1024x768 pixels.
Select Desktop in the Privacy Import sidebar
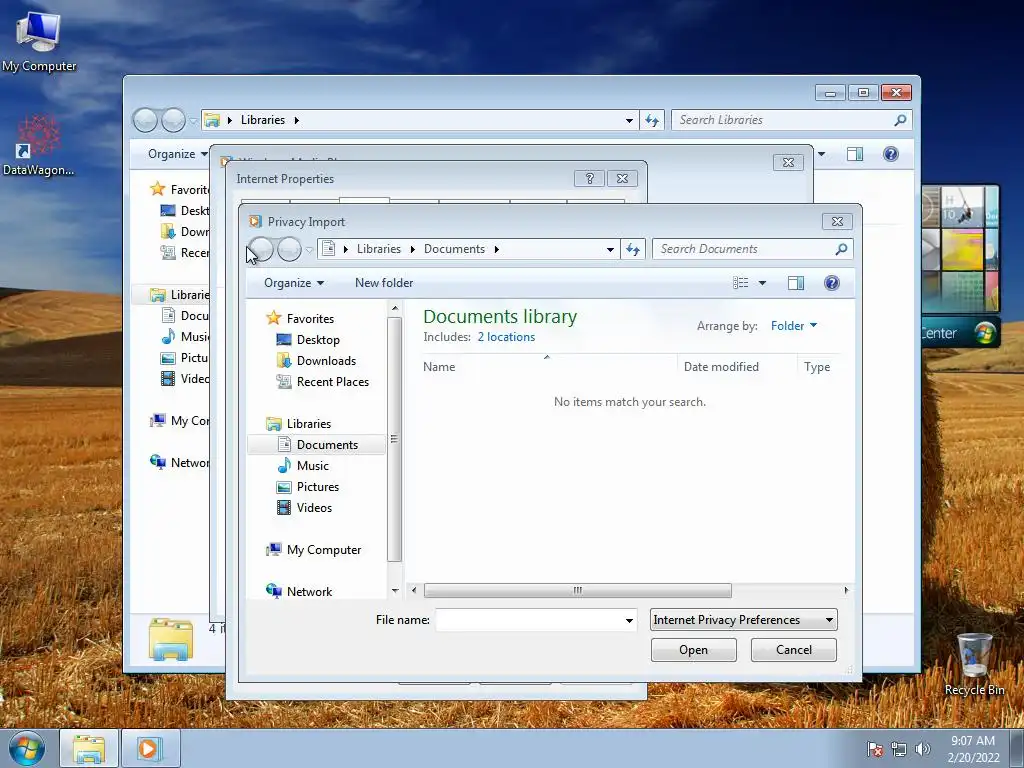point(318,340)
